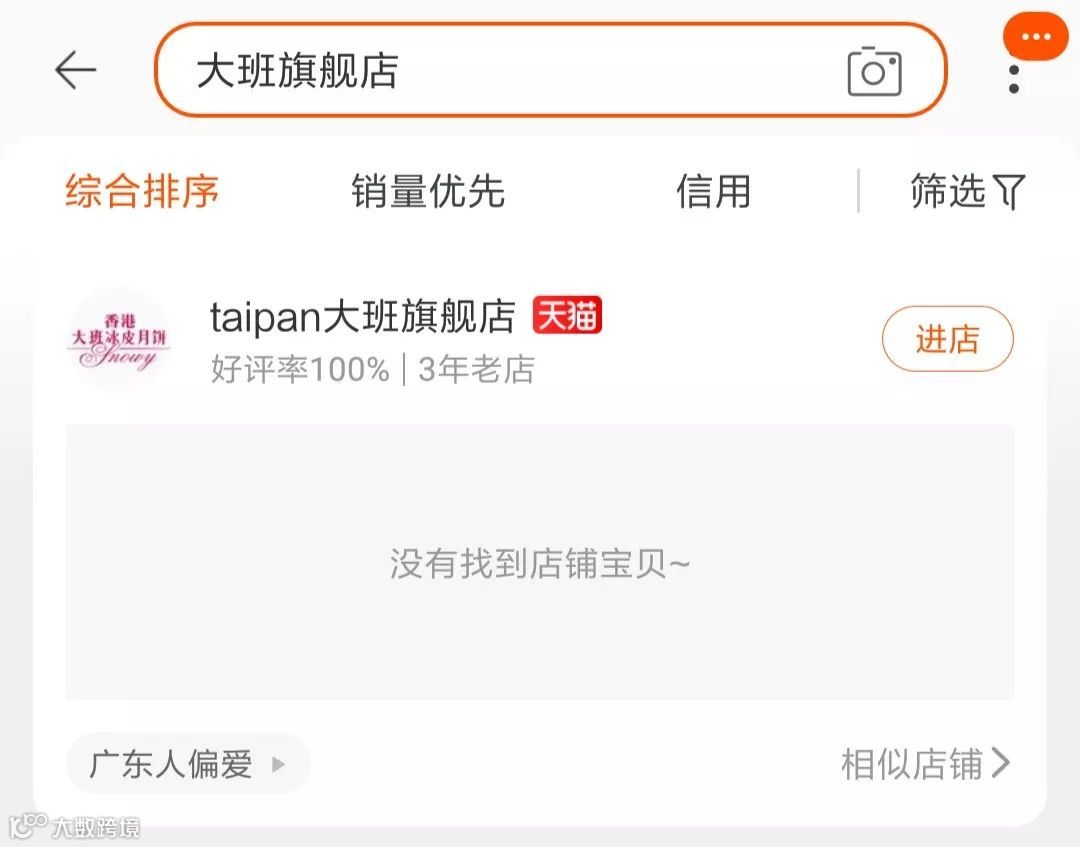The image size is (1080, 847).
Task: Open the 筛选 filter panel
Action: (968, 191)
